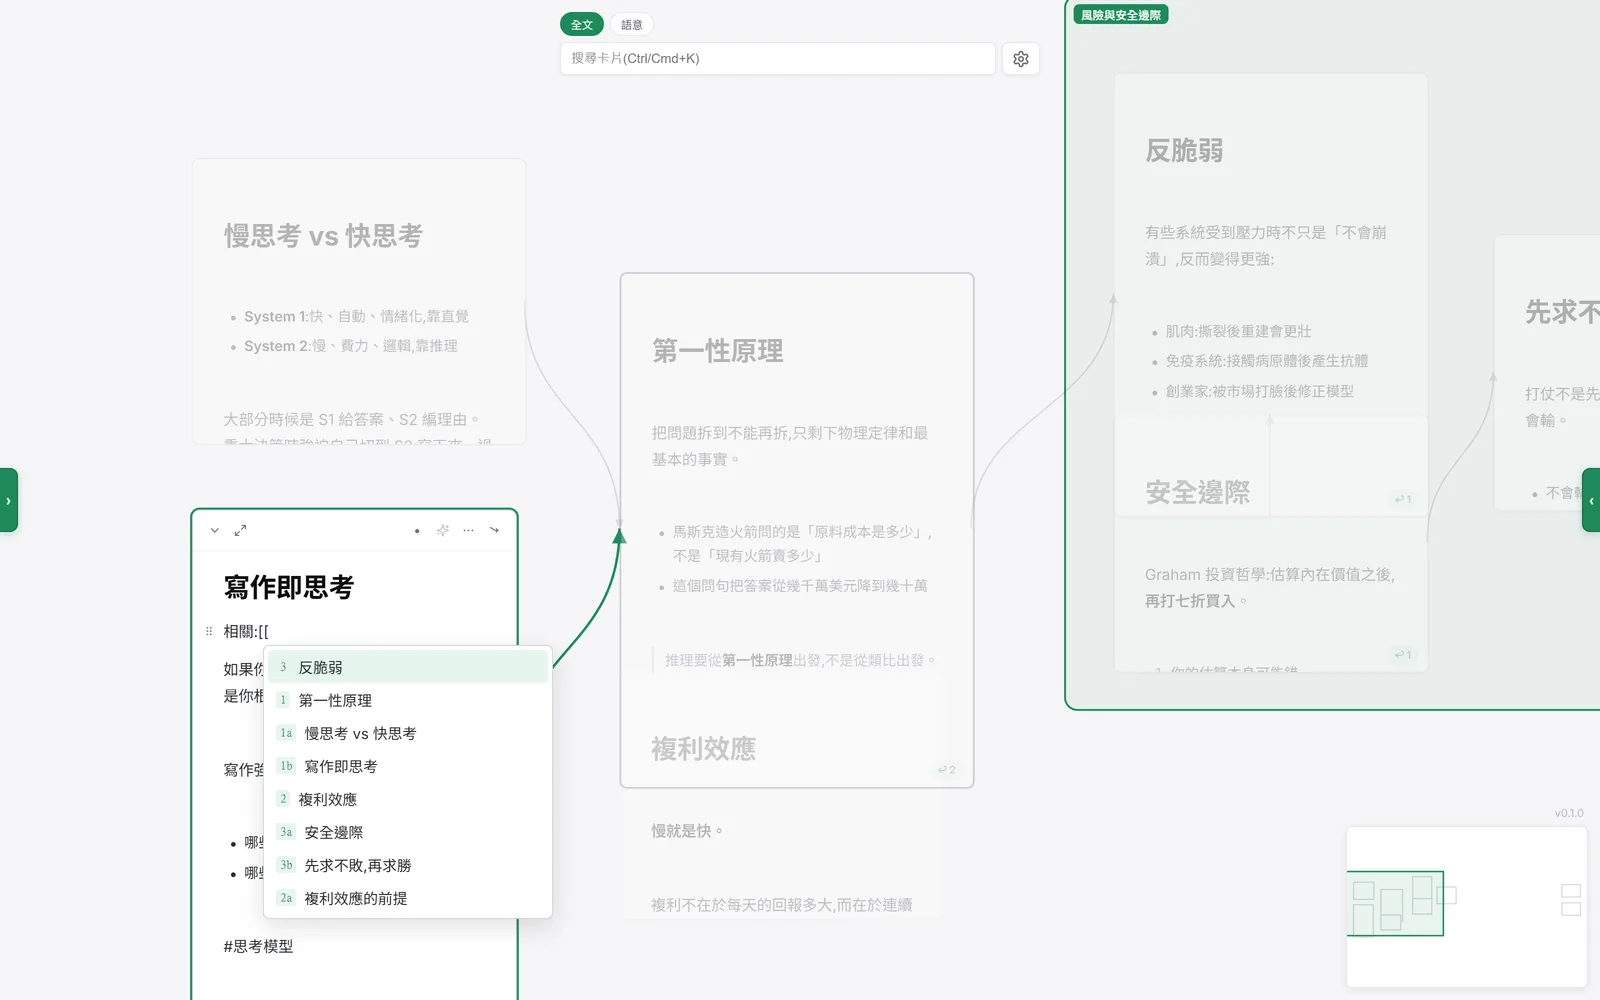Click the 寫作即思考 card title
The width and height of the screenshot is (1600, 1000).
coord(289,587)
